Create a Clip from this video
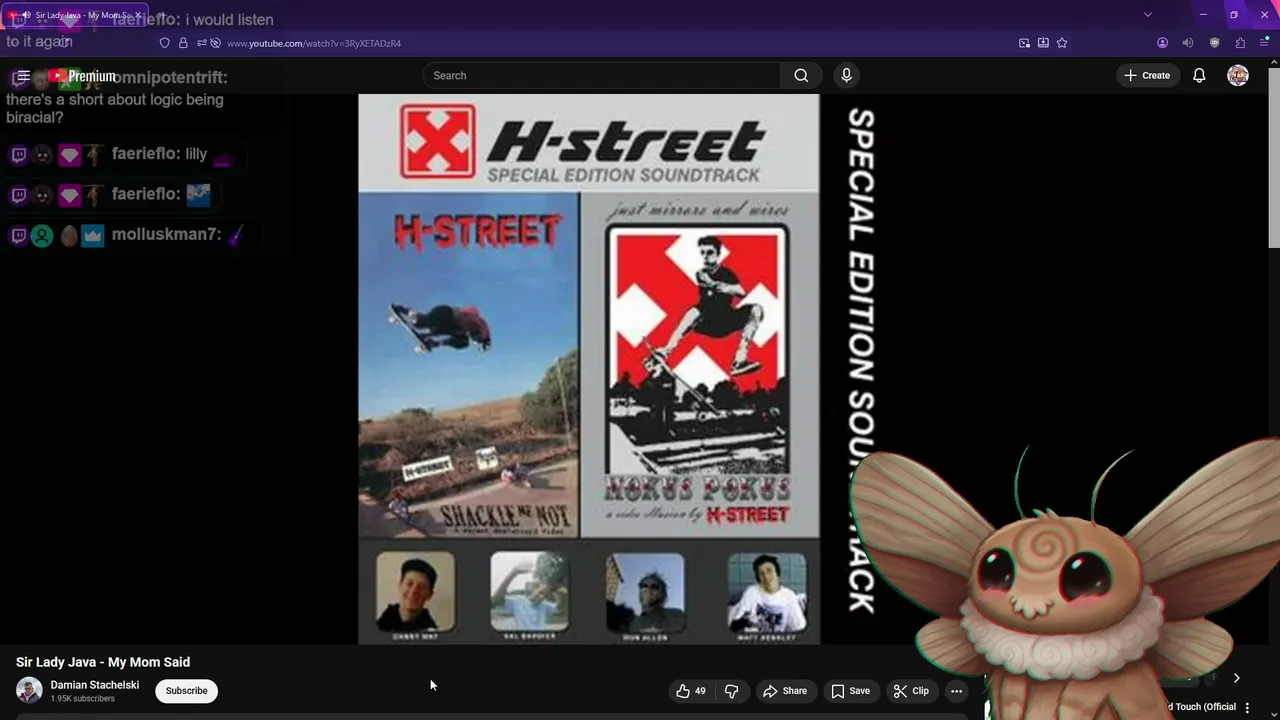 pos(911,691)
